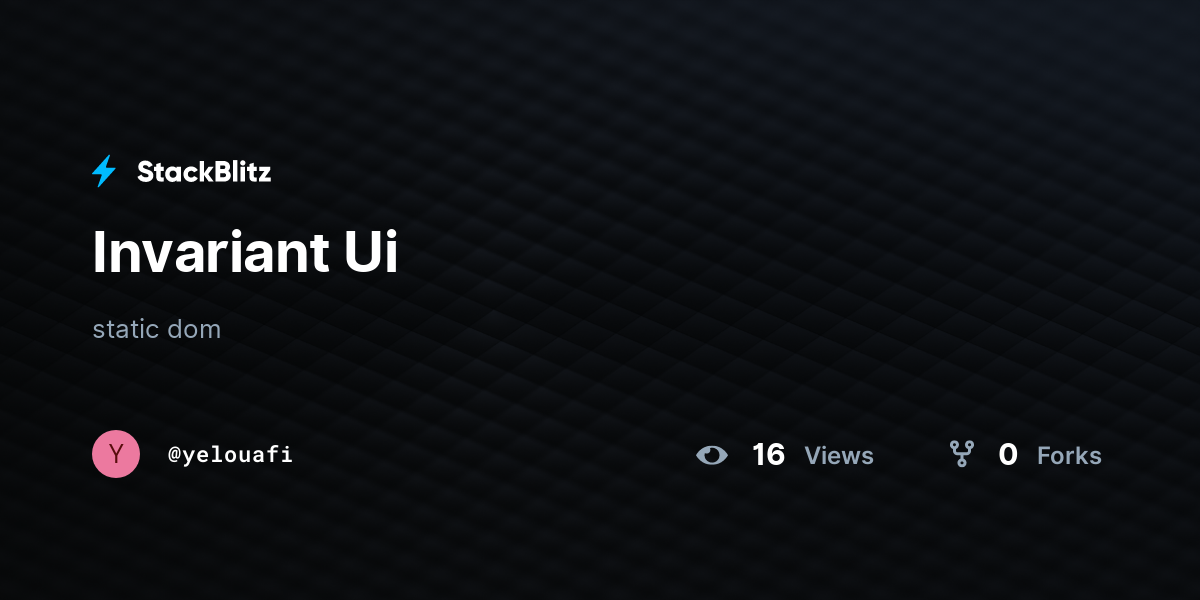This screenshot has height=600, width=1200.
Task: Select the fork count number 0
Action: (x=1008, y=455)
